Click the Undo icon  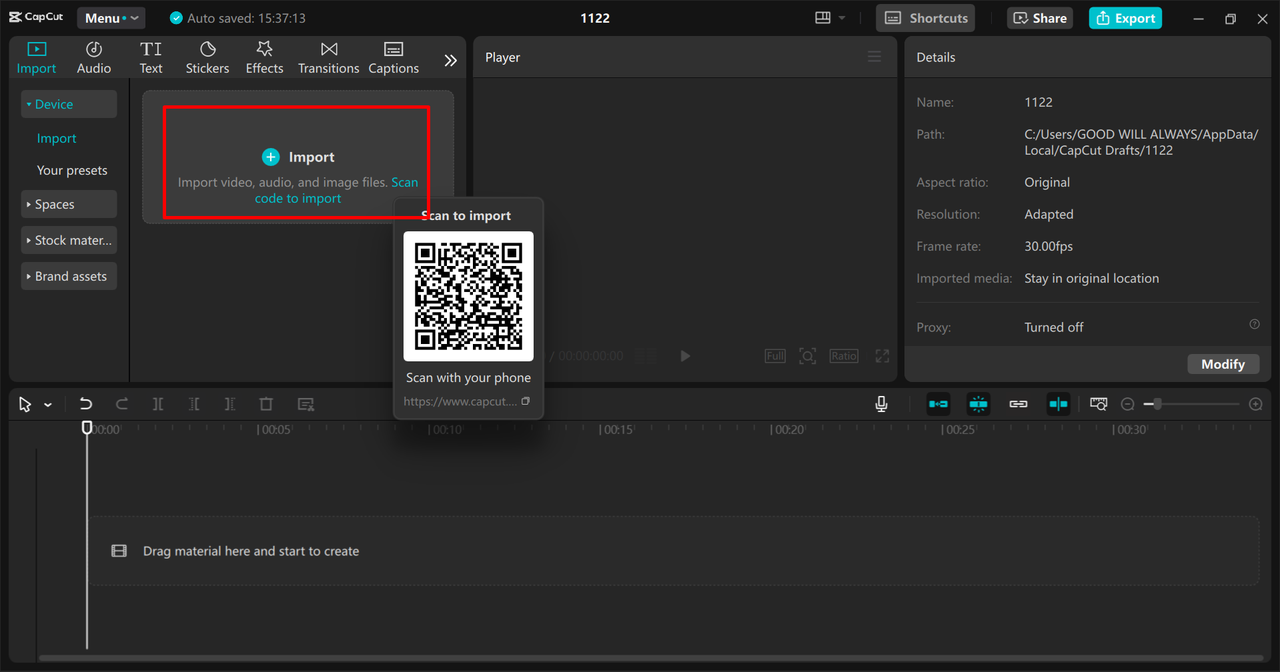pos(86,404)
